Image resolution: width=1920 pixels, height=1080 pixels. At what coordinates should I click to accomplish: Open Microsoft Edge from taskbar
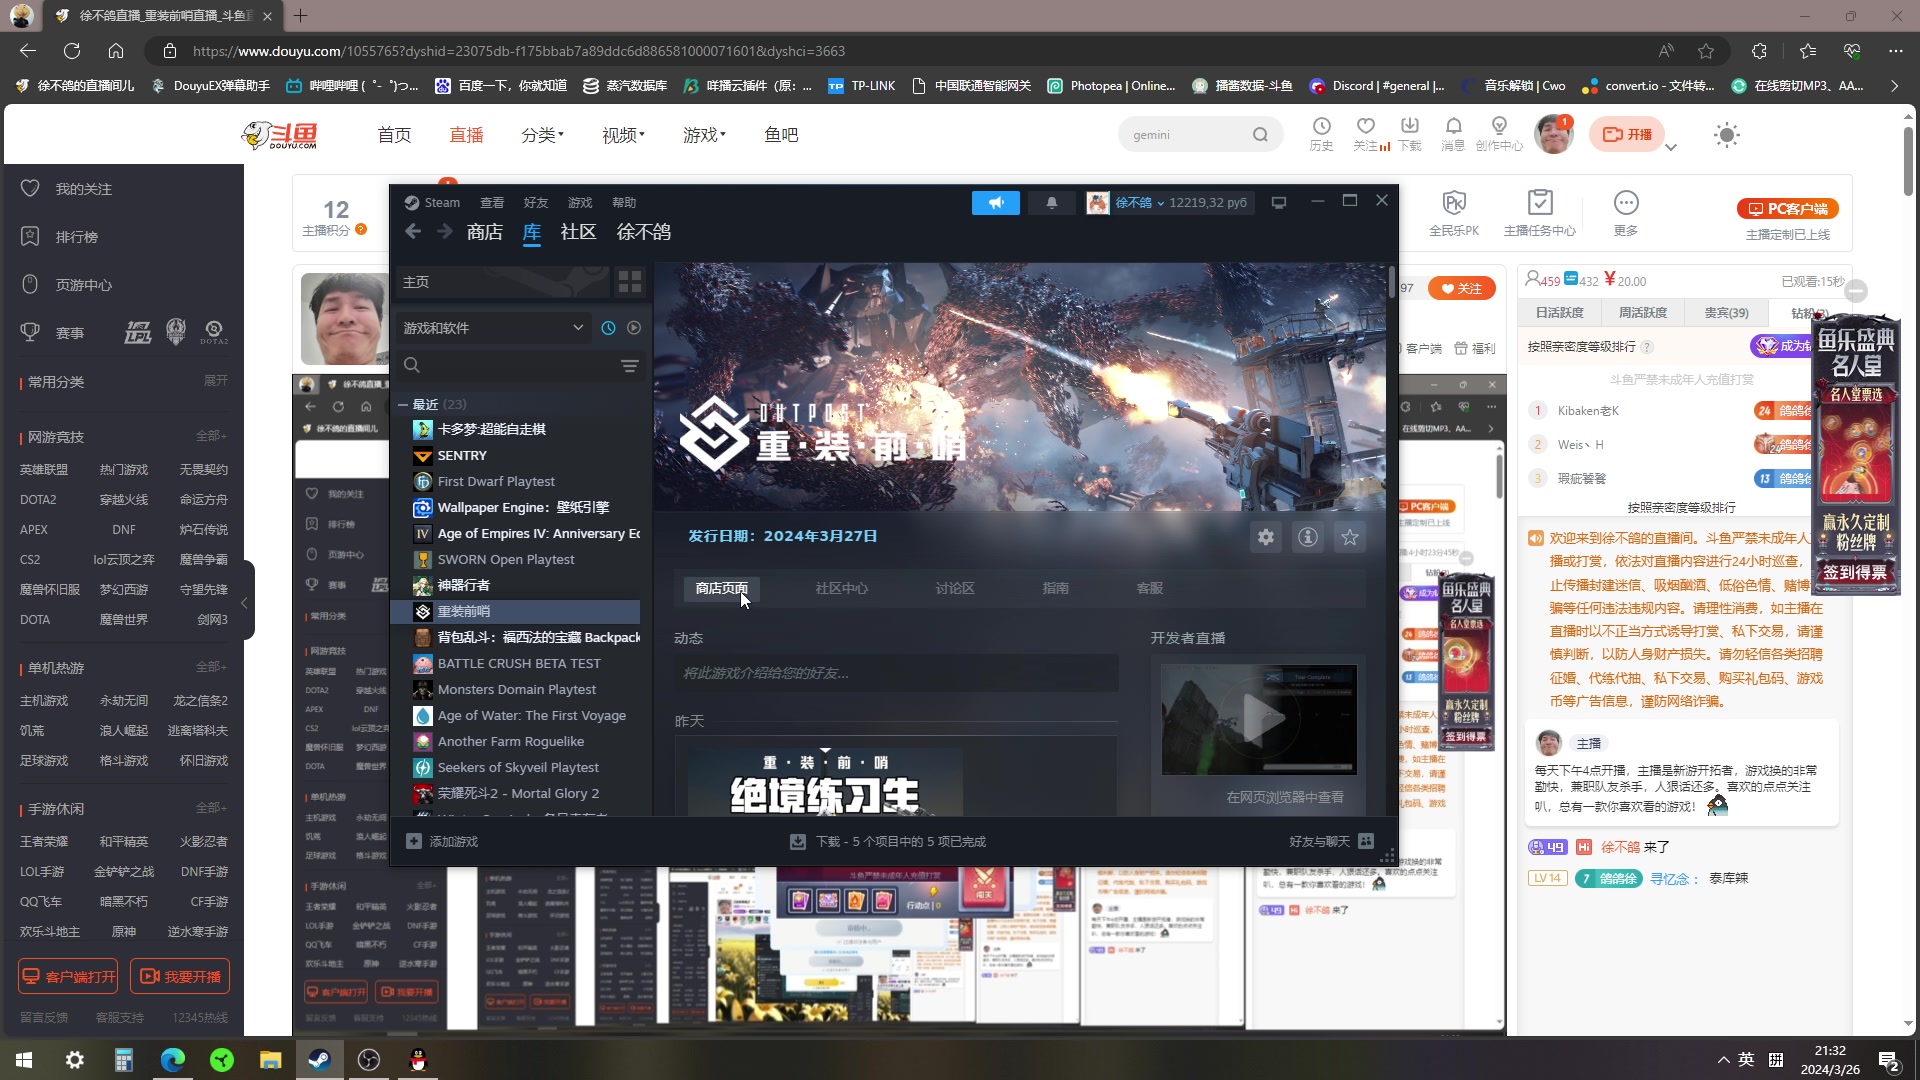tap(173, 1060)
